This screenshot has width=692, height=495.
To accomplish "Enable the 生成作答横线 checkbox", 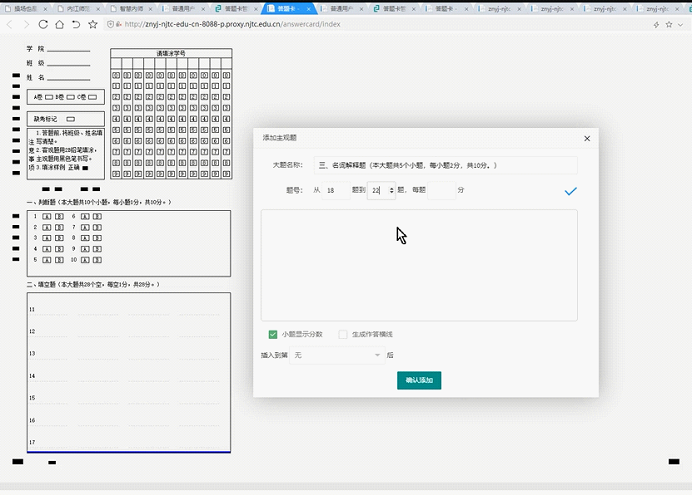I will coord(343,334).
